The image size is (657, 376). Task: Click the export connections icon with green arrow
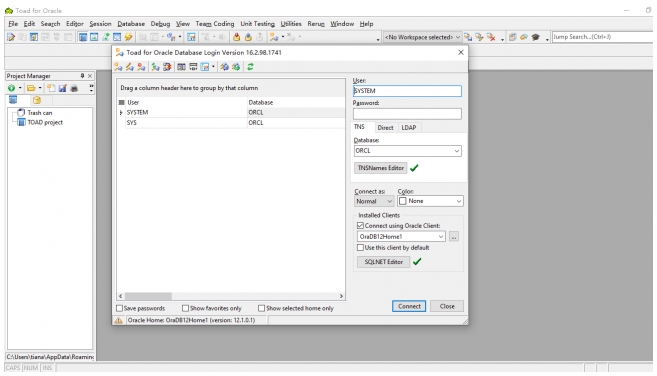click(236, 67)
